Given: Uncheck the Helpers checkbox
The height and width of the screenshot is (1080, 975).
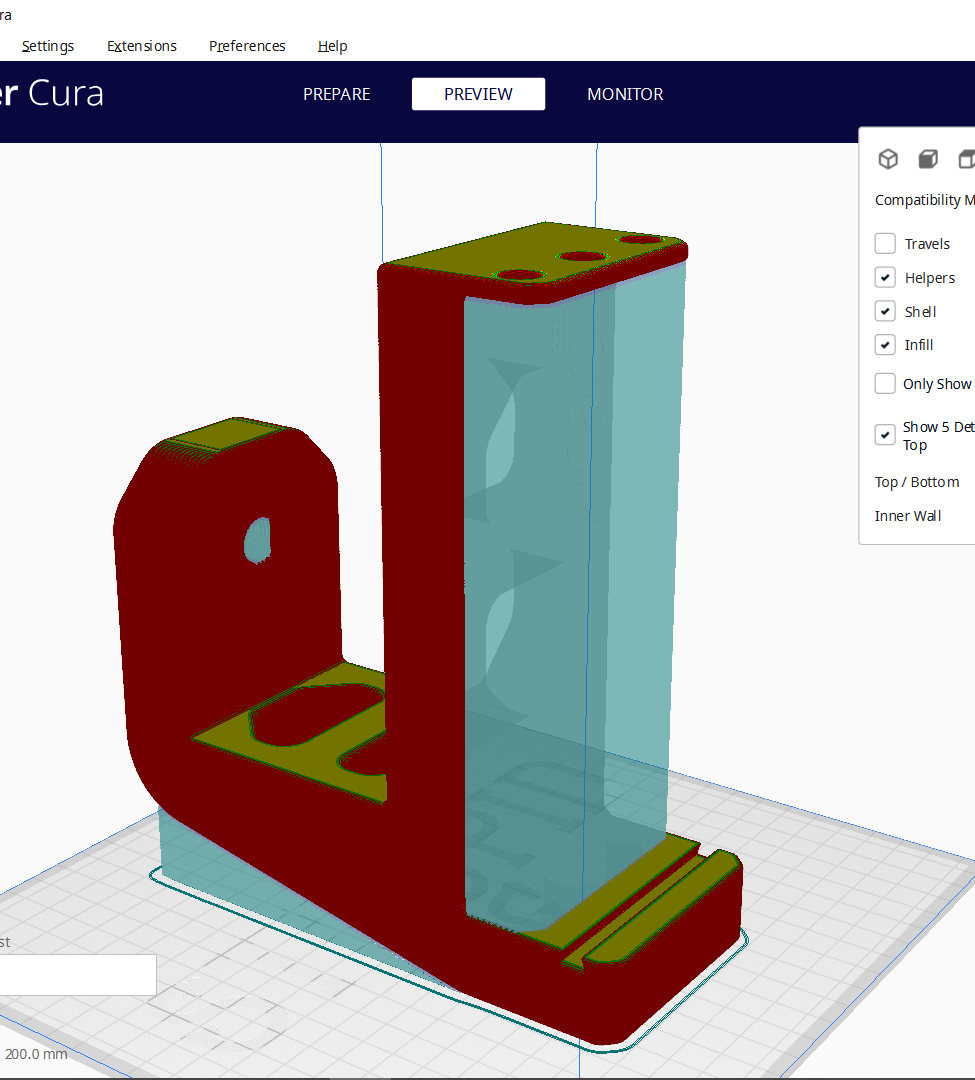Looking at the screenshot, I should [885, 278].
